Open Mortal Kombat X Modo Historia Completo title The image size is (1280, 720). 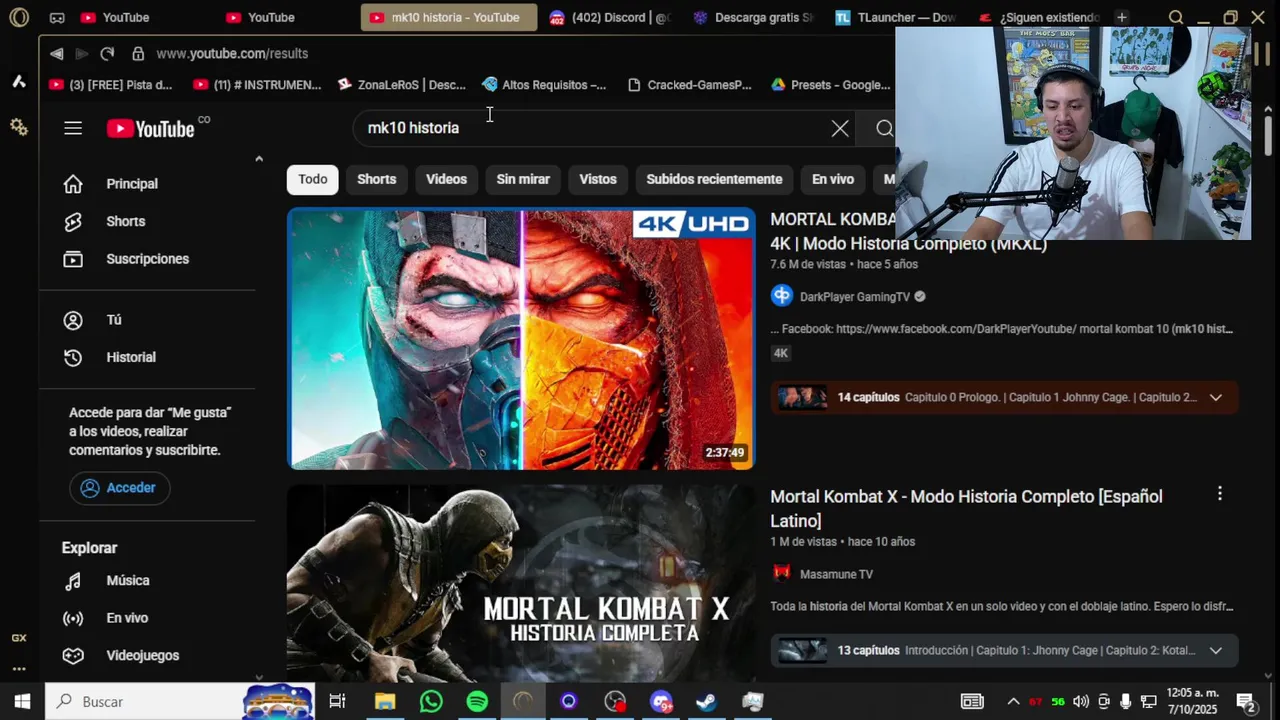(x=966, y=508)
